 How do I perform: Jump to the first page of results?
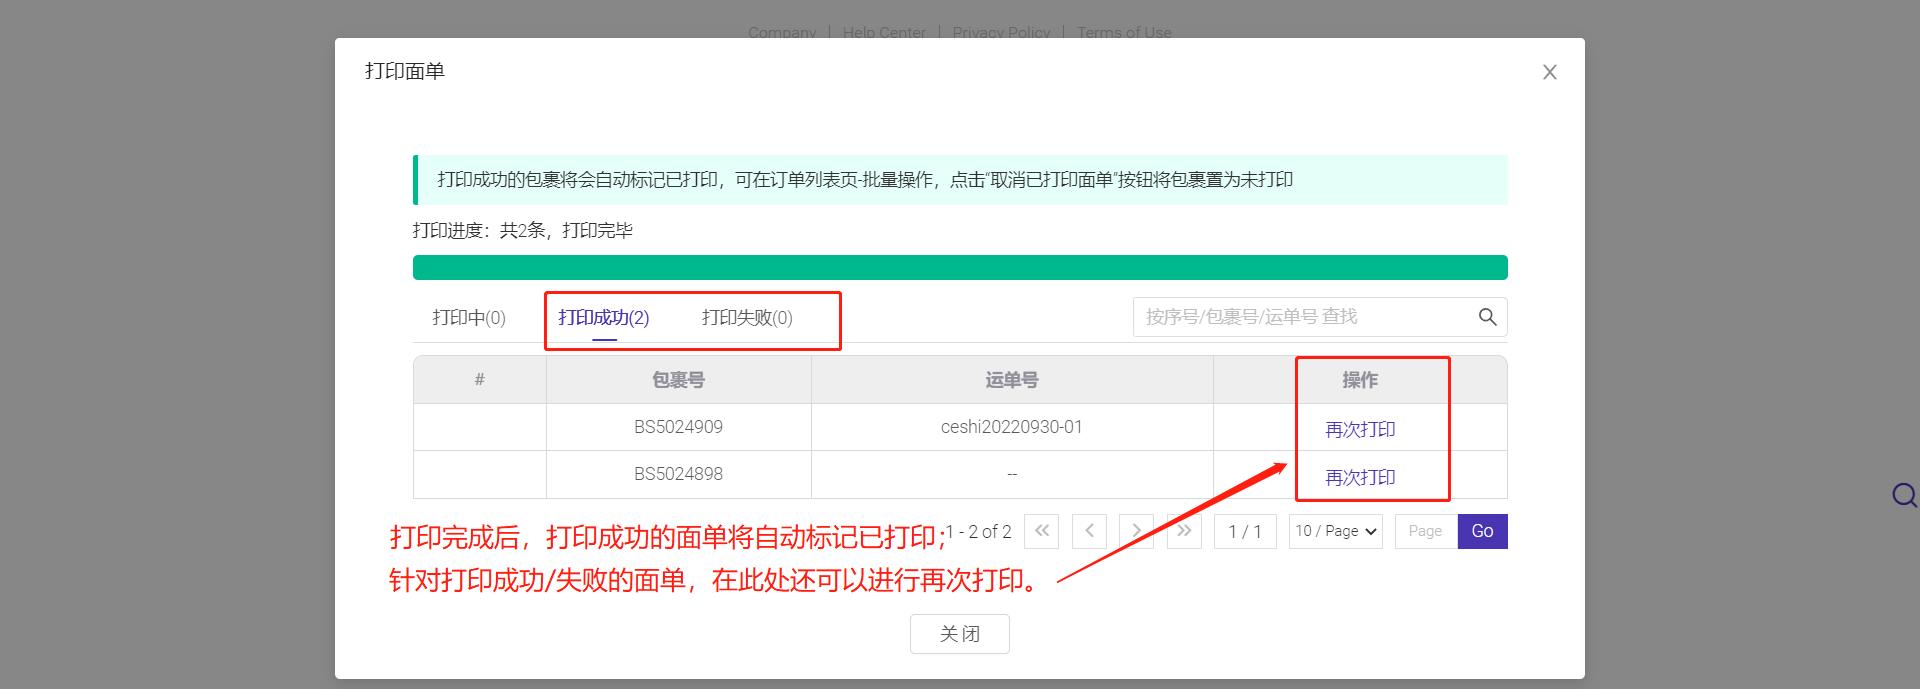coord(1041,531)
